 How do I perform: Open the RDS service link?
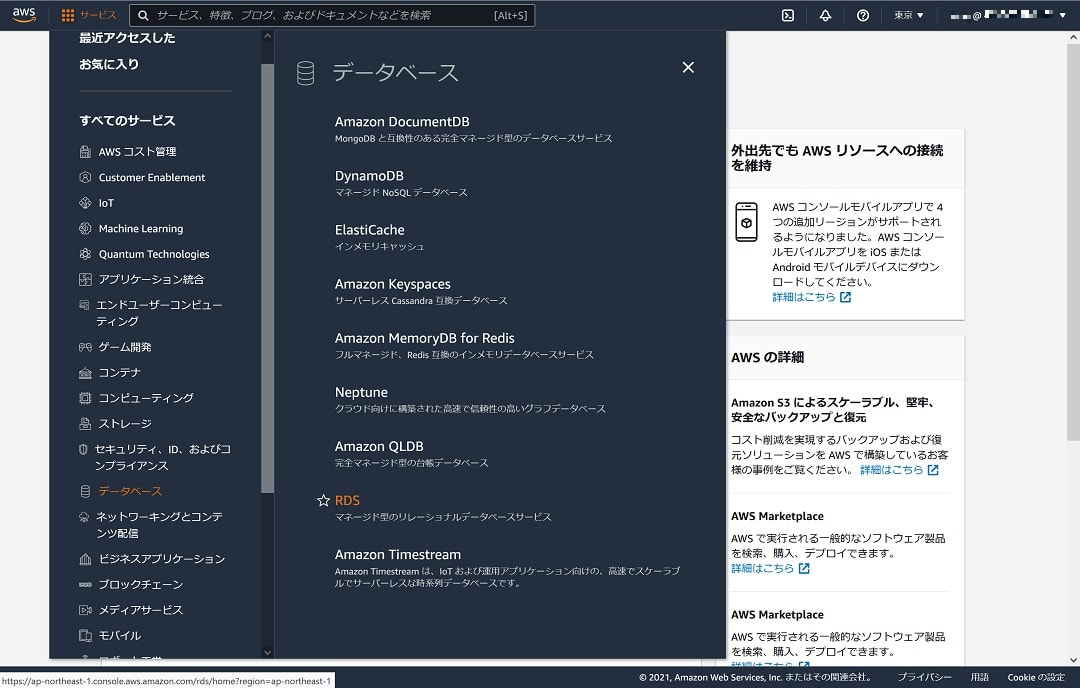click(x=347, y=501)
